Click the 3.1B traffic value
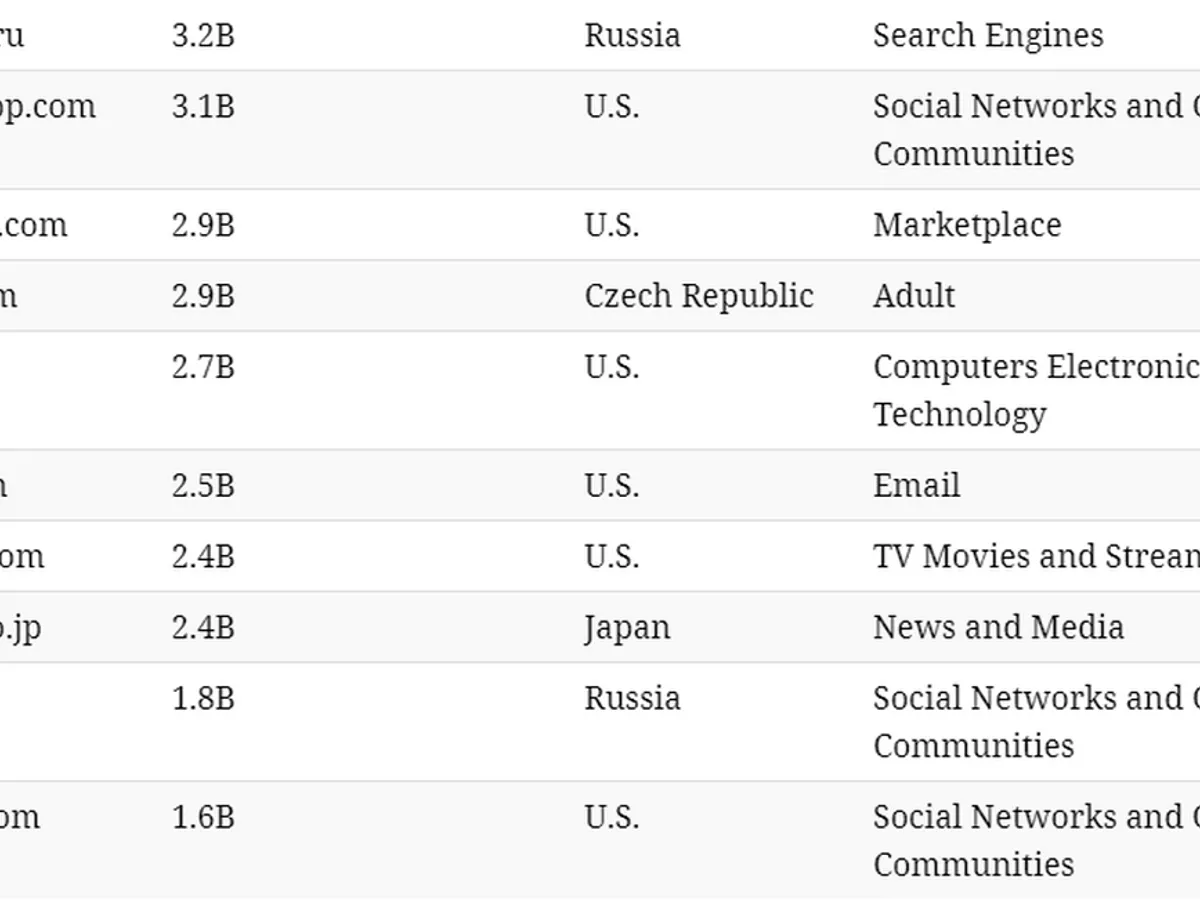This screenshot has width=1200, height=900. [x=203, y=106]
